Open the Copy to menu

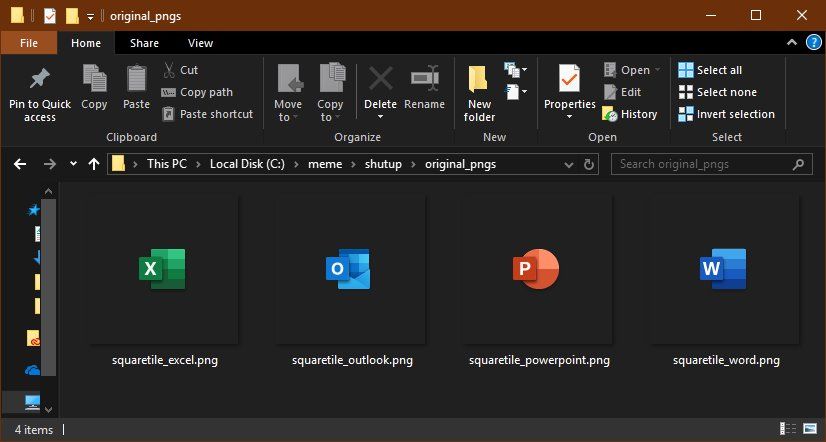coord(330,94)
